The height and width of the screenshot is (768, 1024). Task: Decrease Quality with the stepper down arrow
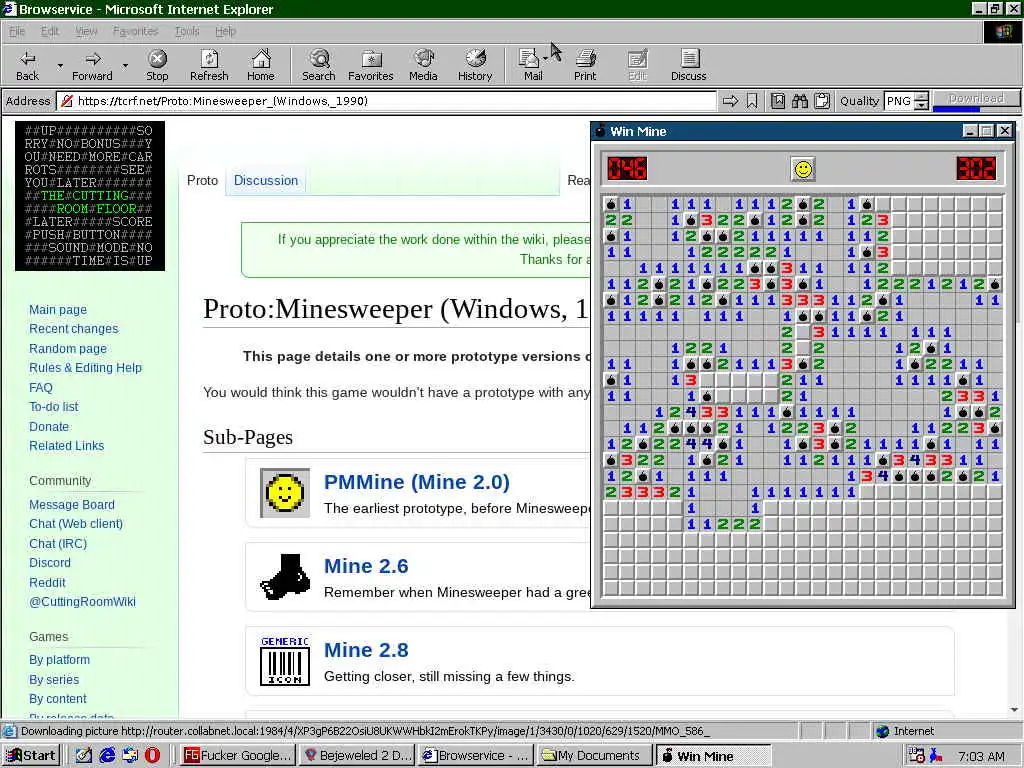pyautogui.click(x=921, y=105)
